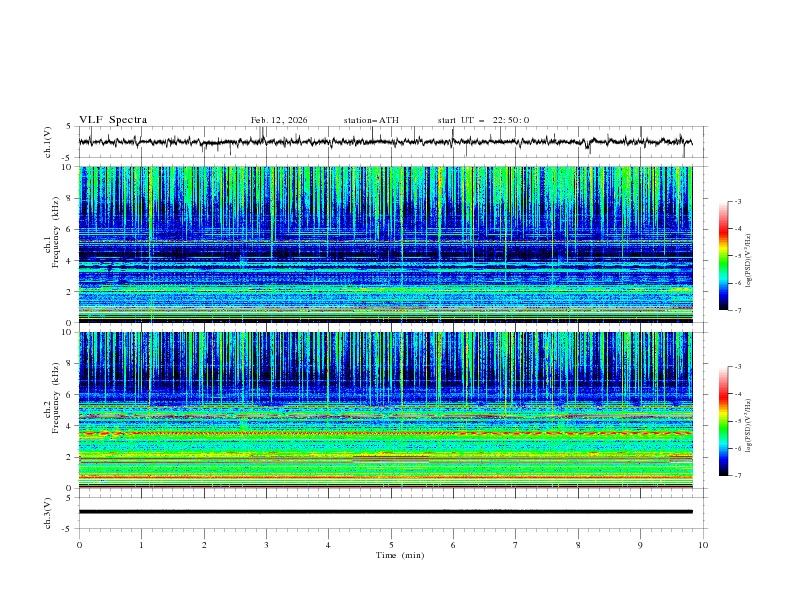Click the ch.1(V) axis label at top

[48, 142]
